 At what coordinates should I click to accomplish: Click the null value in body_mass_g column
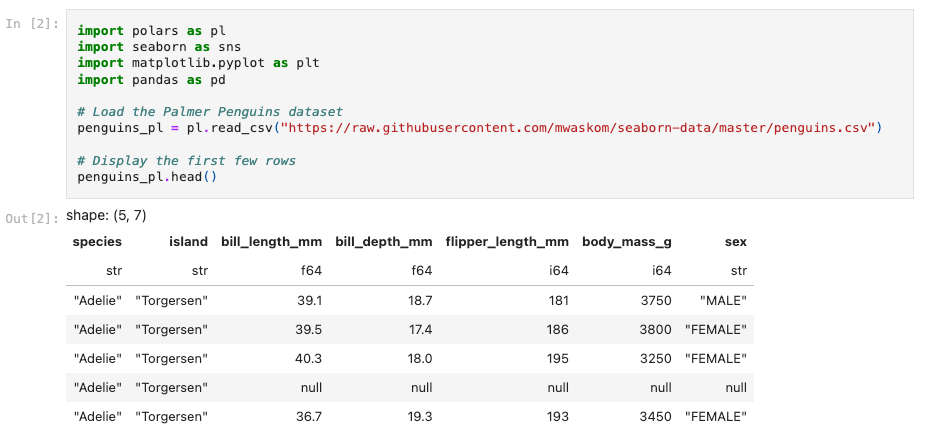(661, 387)
